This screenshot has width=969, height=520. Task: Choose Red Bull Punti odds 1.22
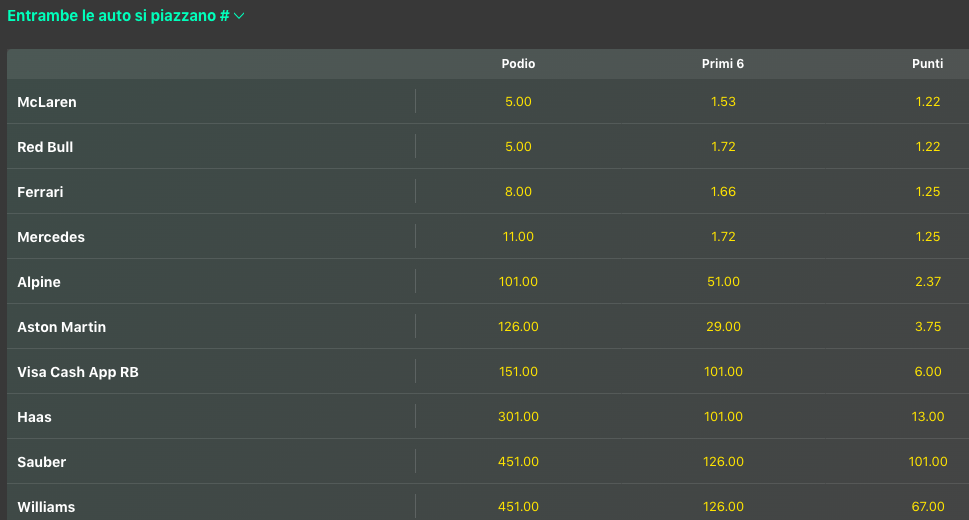pyautogui.click(x=928, y=147)
